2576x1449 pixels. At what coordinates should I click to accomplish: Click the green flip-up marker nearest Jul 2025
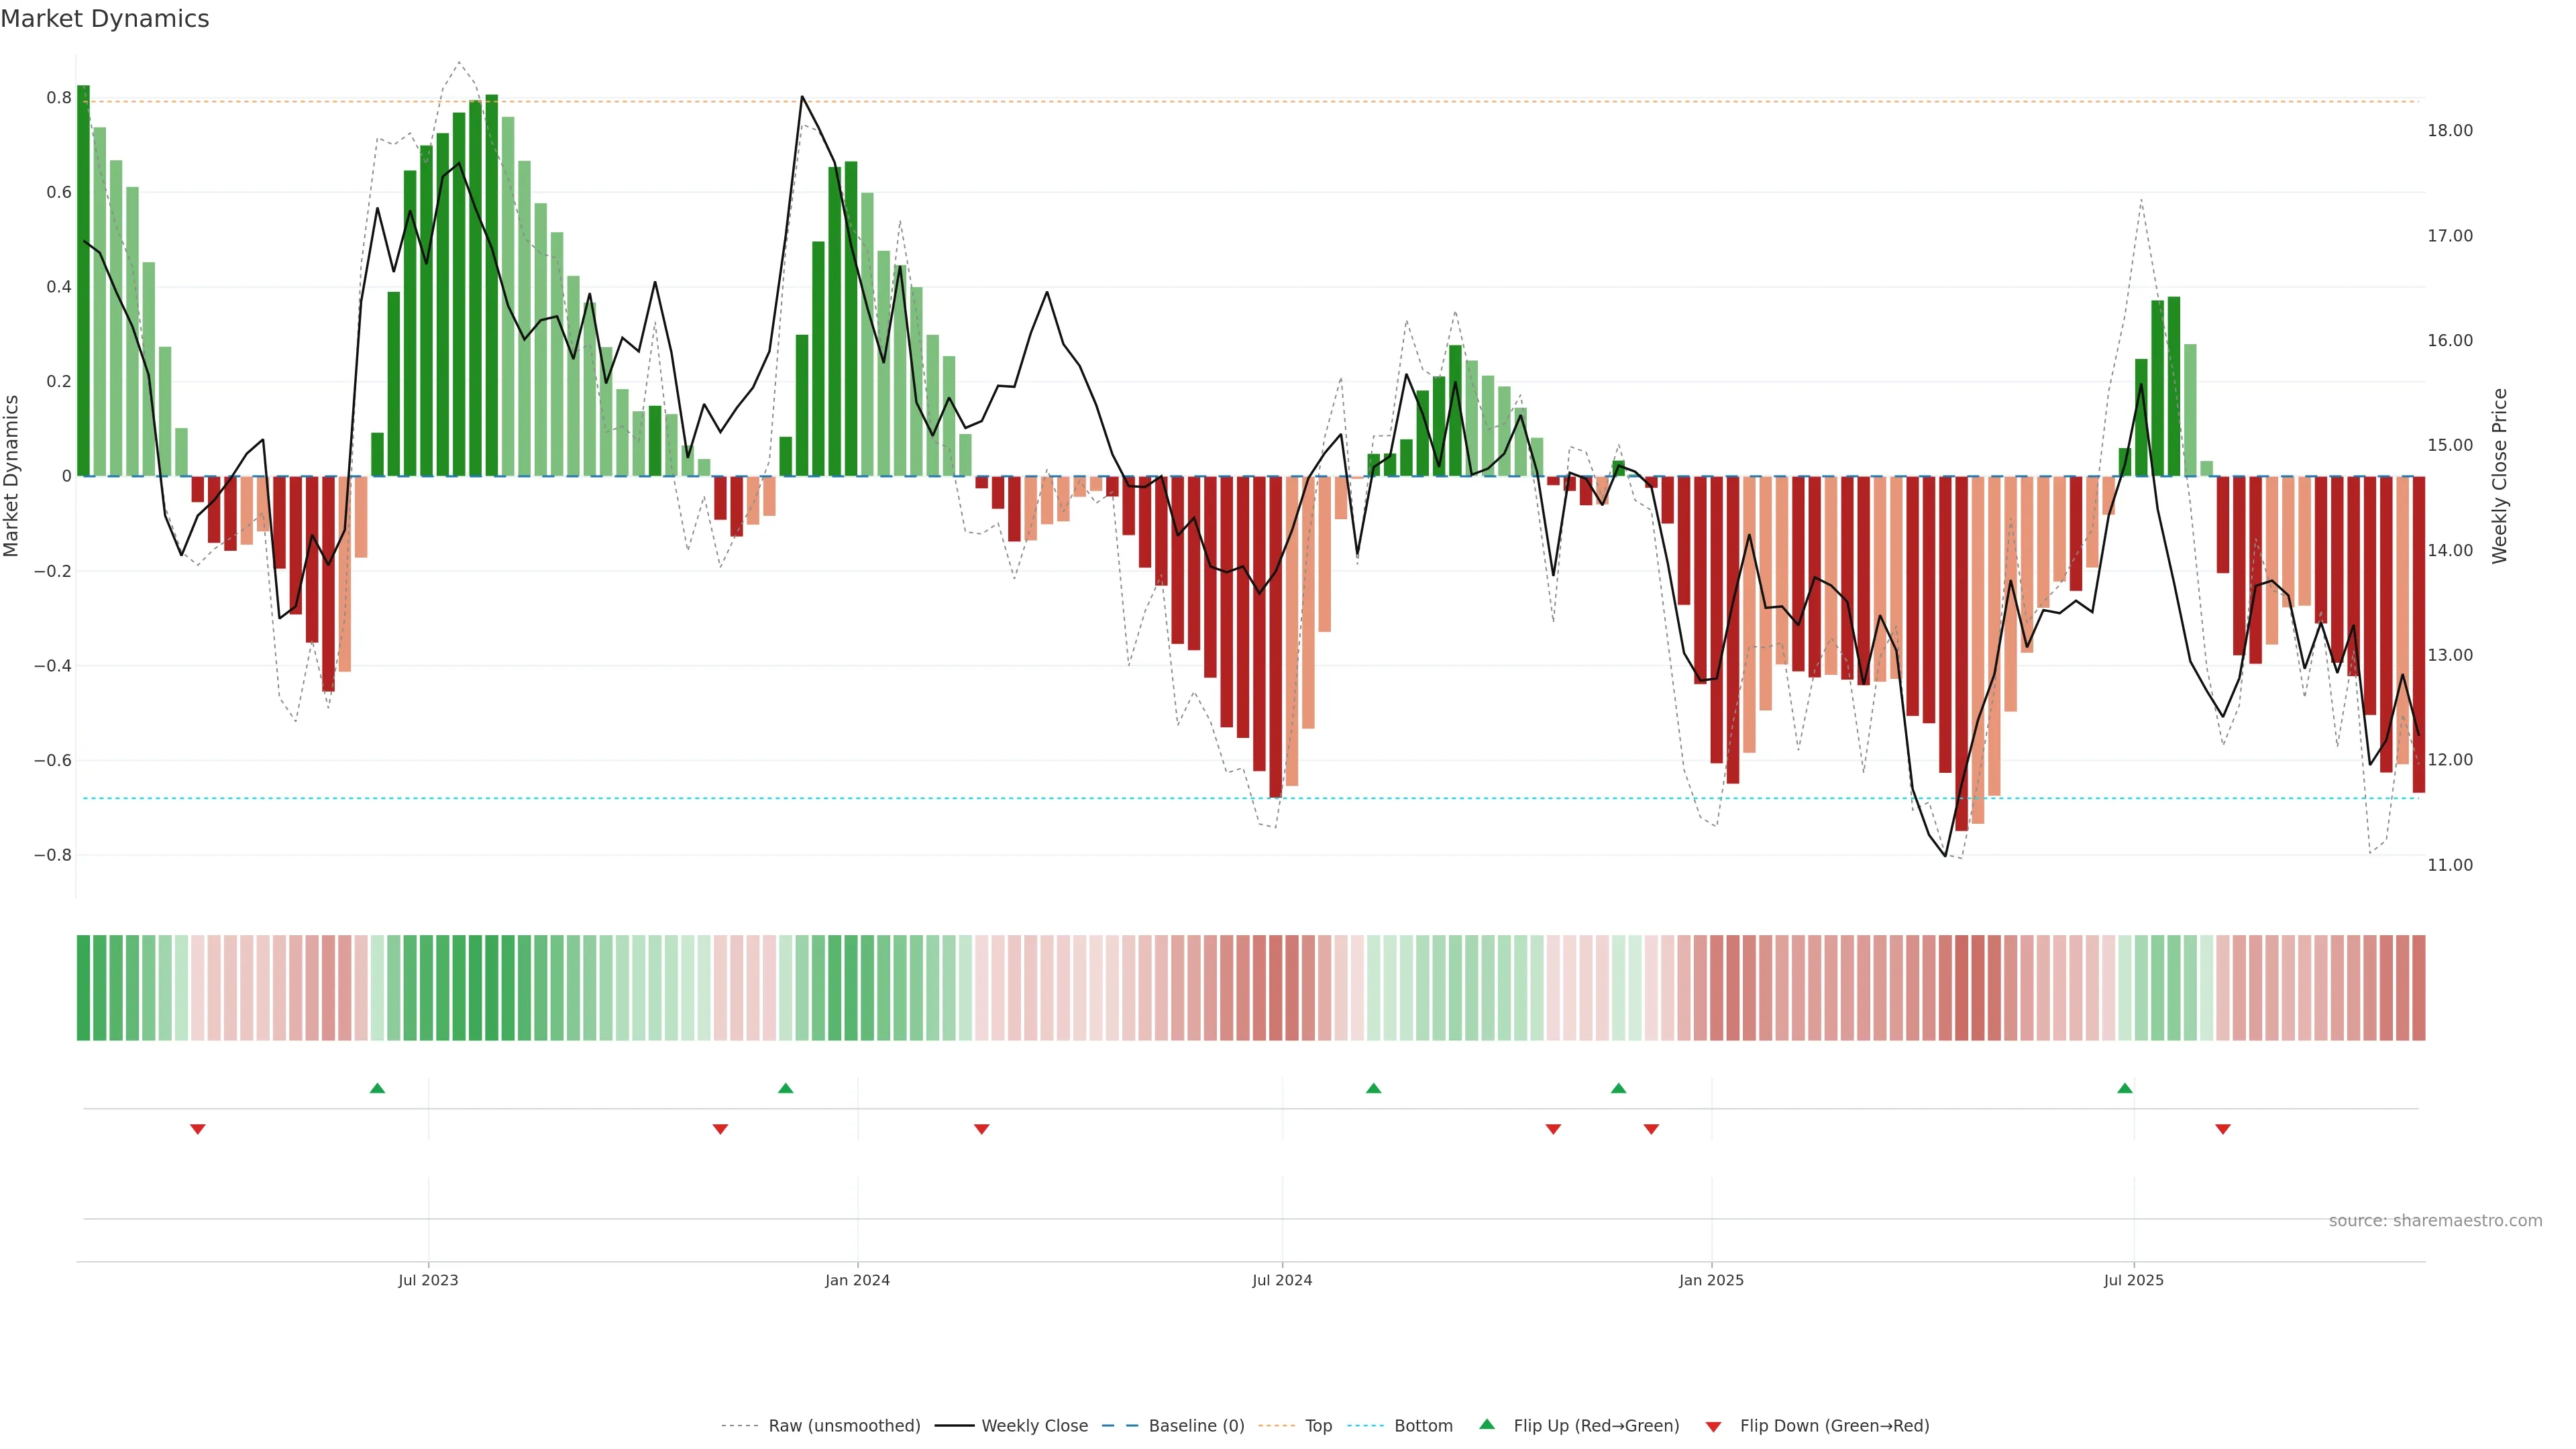pos(2125,1088)
